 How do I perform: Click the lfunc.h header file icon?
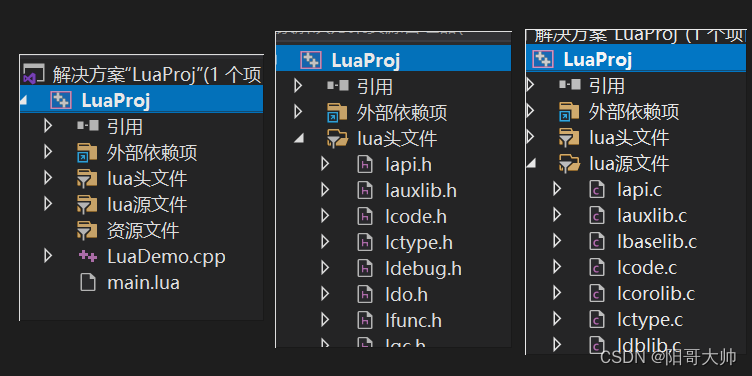(x=365, y=320)
